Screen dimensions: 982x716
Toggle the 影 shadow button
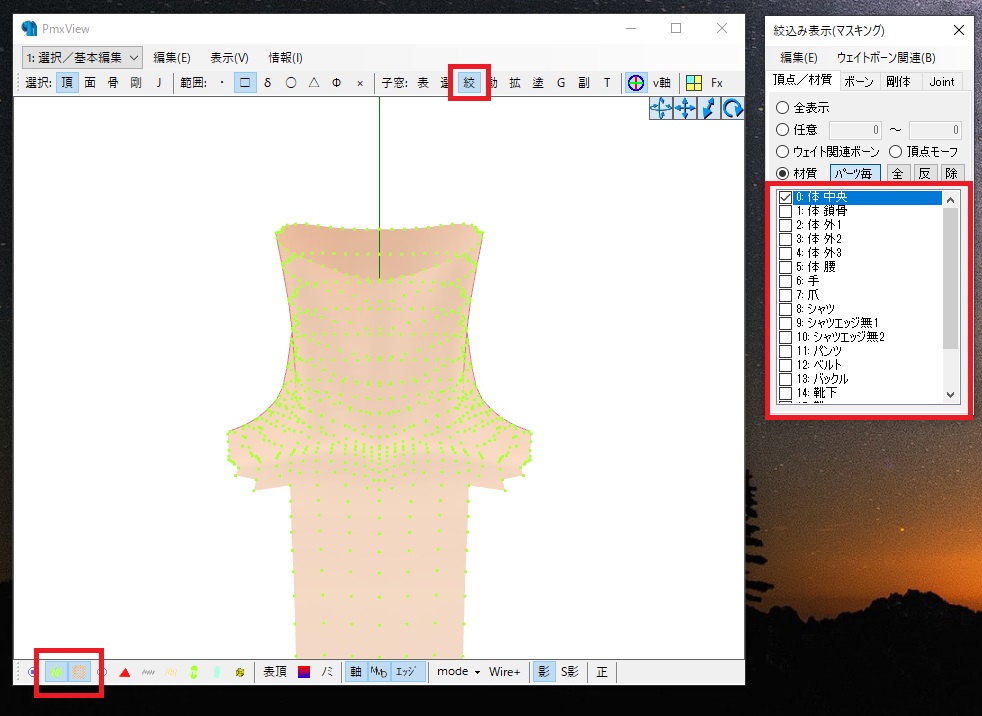pos(544,672)
